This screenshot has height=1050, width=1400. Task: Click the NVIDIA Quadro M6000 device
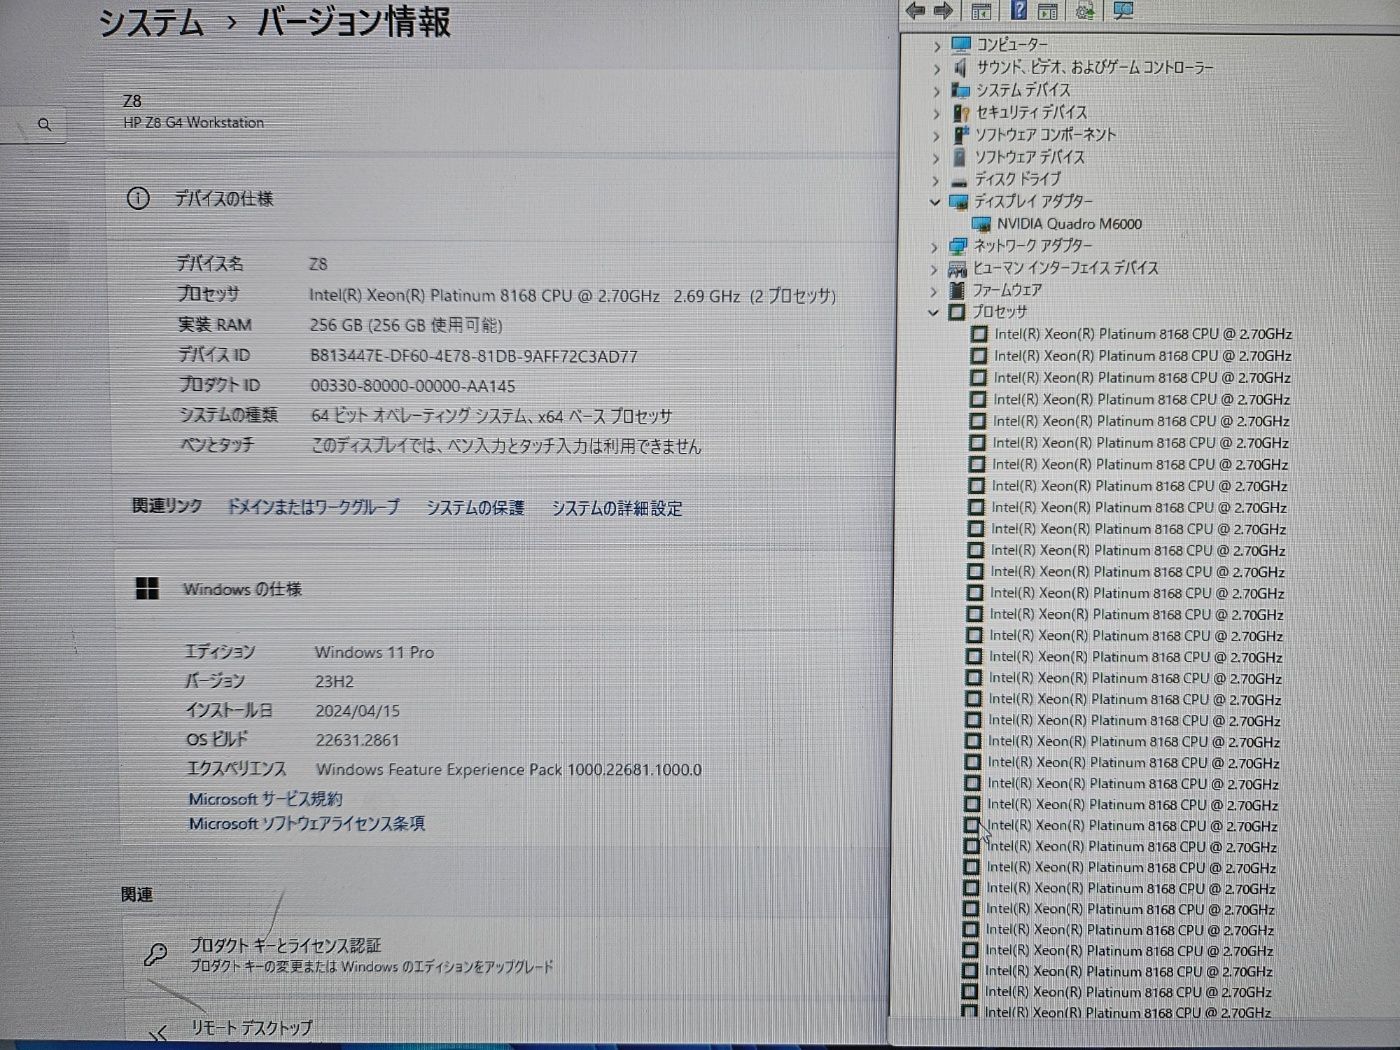1068,224
